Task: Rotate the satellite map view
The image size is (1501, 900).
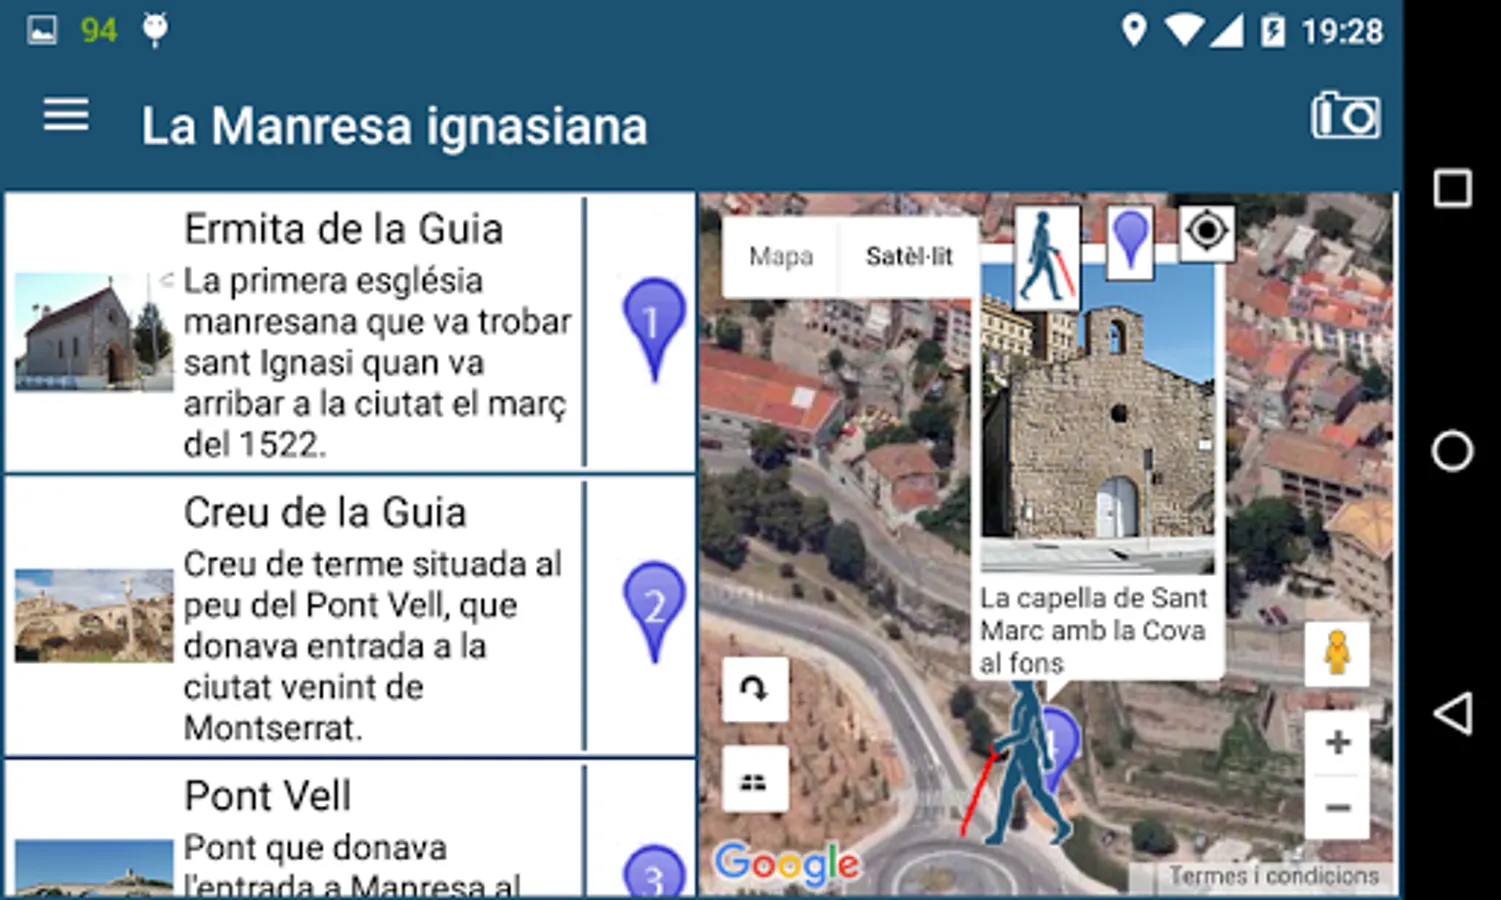Action: 755,689
